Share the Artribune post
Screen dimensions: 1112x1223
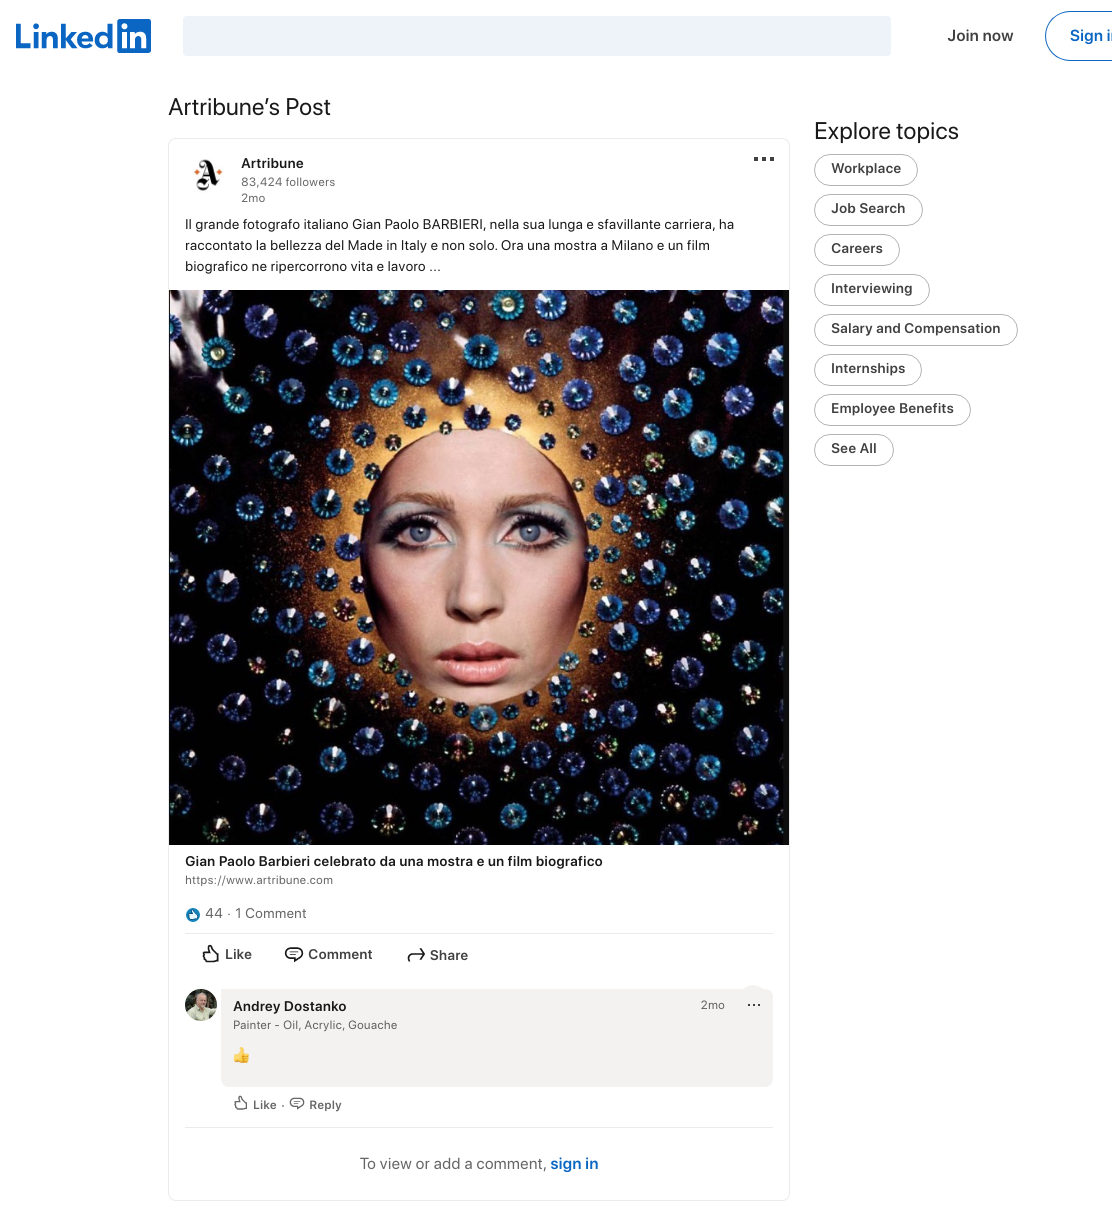point(438,955)
